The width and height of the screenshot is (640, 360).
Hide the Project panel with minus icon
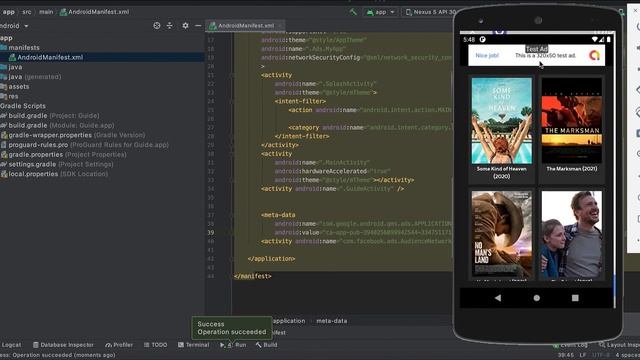pyautogui.click(x=198, y=25)
